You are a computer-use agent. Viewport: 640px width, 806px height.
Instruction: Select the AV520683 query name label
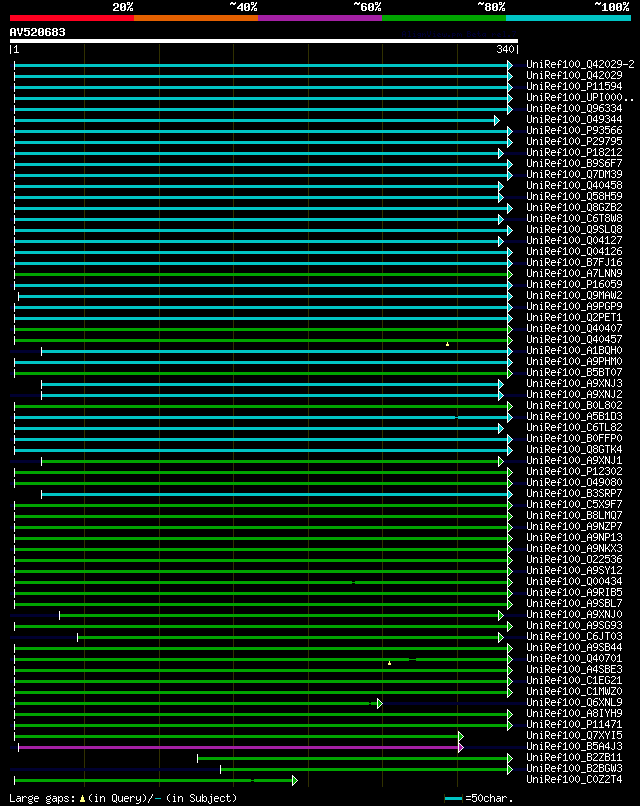click(x=38, y=32)
